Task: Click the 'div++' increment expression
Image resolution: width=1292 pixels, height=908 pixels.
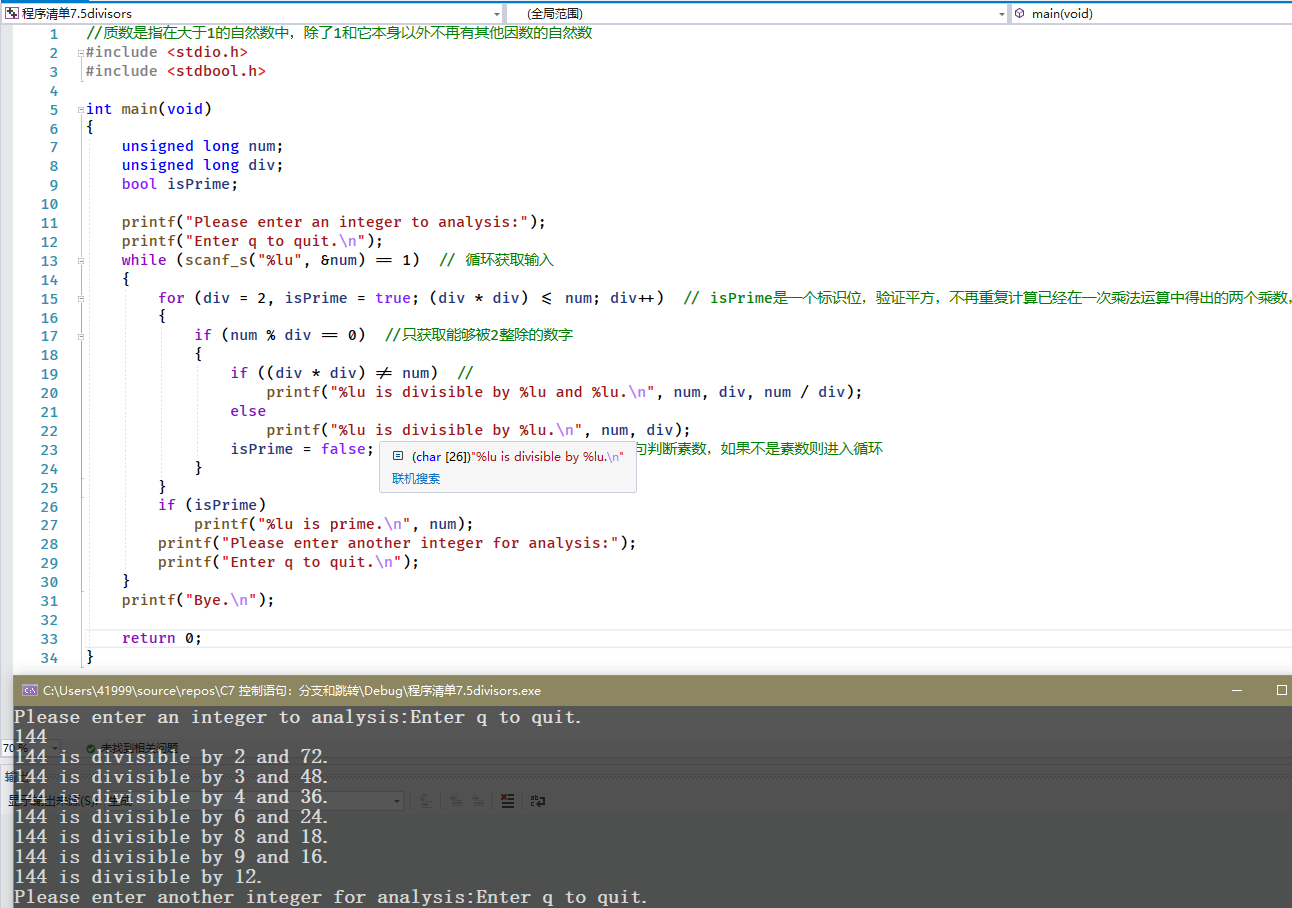Action: click(633, 298)
